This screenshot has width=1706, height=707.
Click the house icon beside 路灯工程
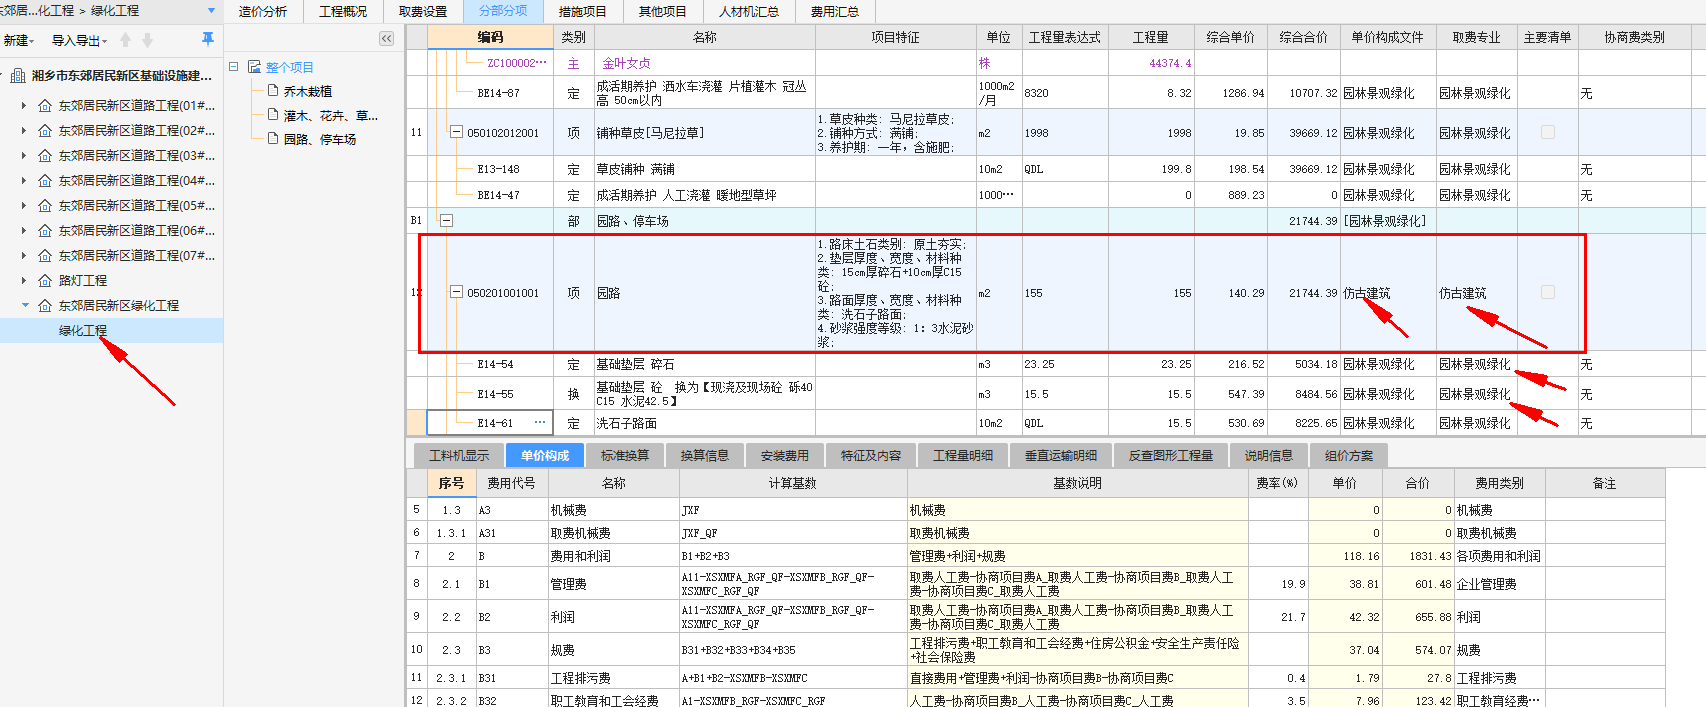pos(45,281)
